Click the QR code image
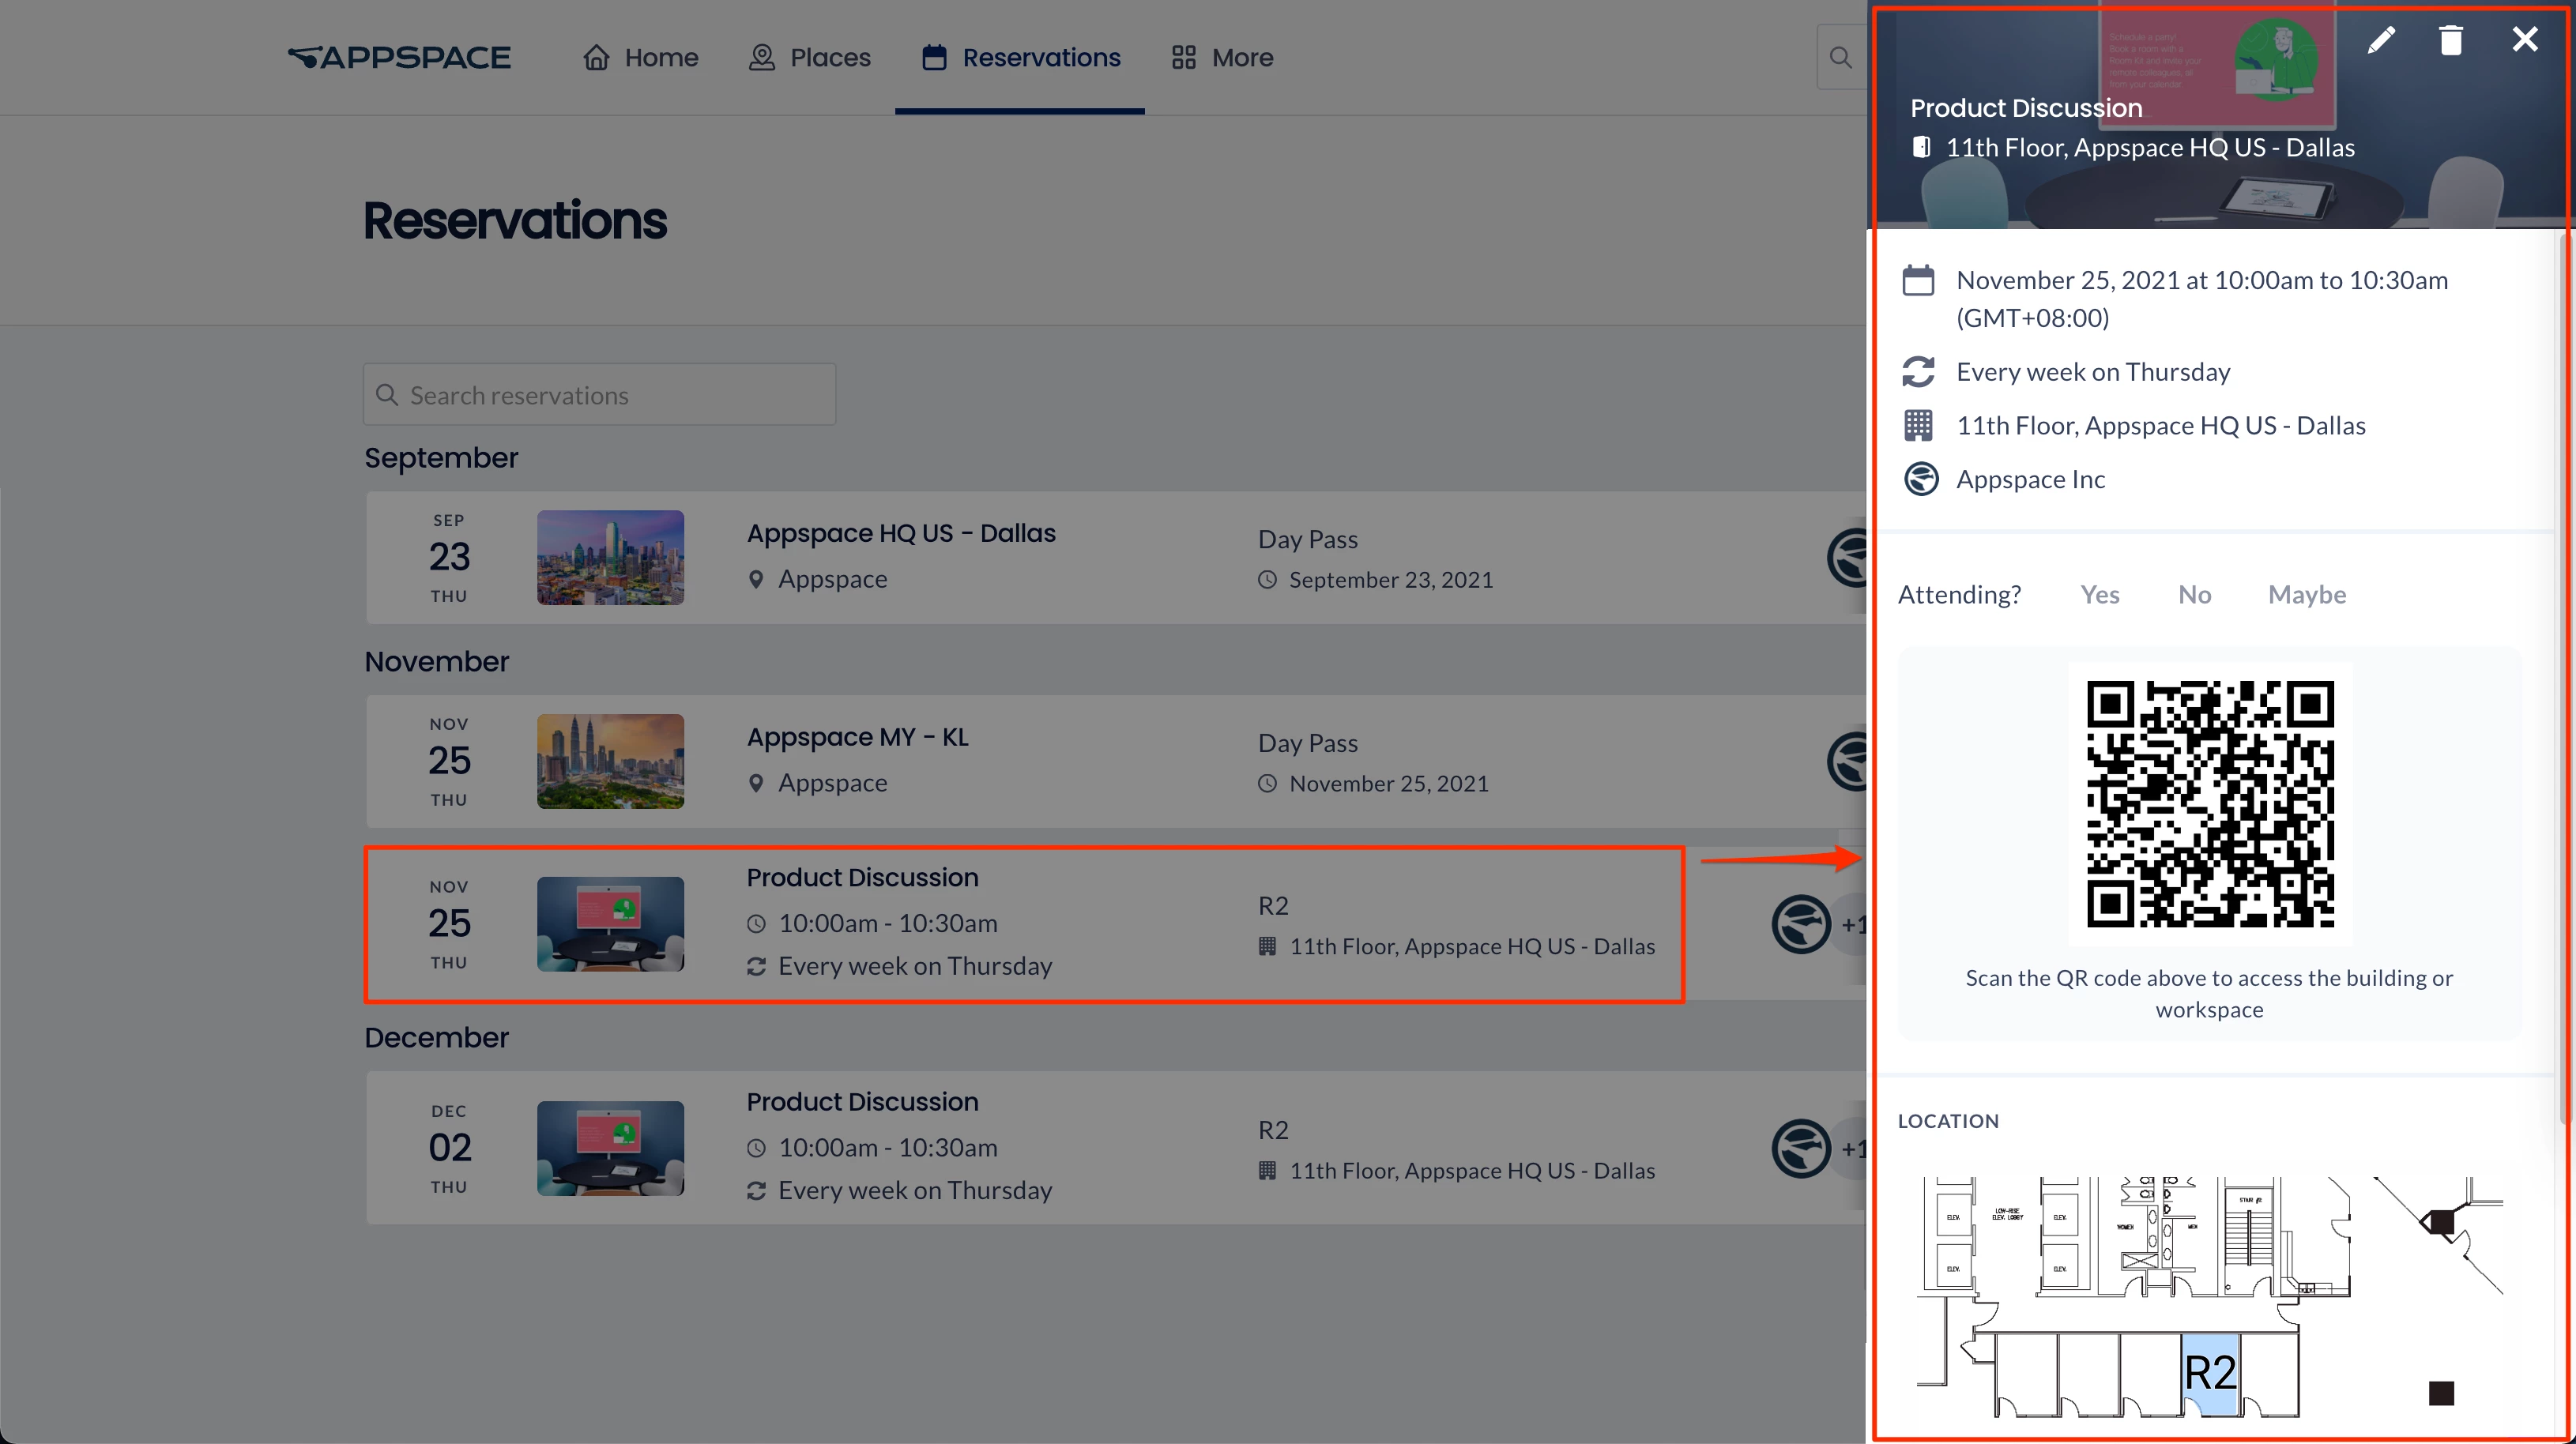 coord(2210,804)
